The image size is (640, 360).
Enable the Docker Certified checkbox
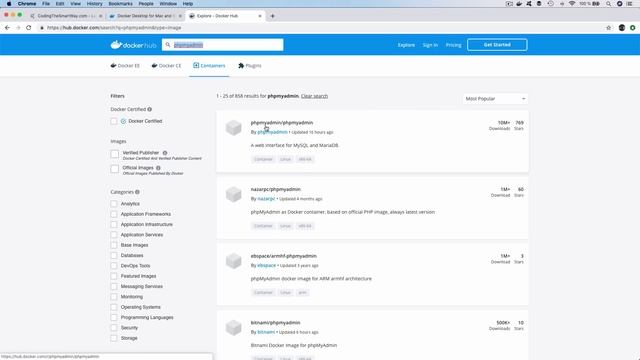tap(114, 121)
